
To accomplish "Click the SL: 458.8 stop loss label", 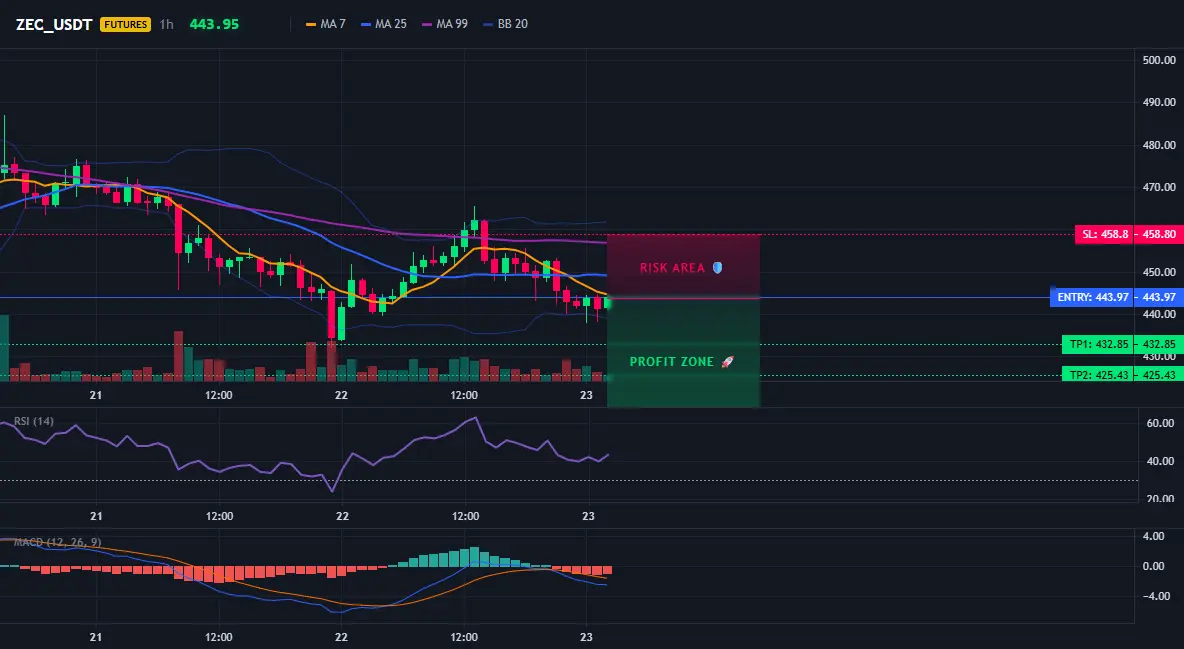I will [x=1105, y=234].
